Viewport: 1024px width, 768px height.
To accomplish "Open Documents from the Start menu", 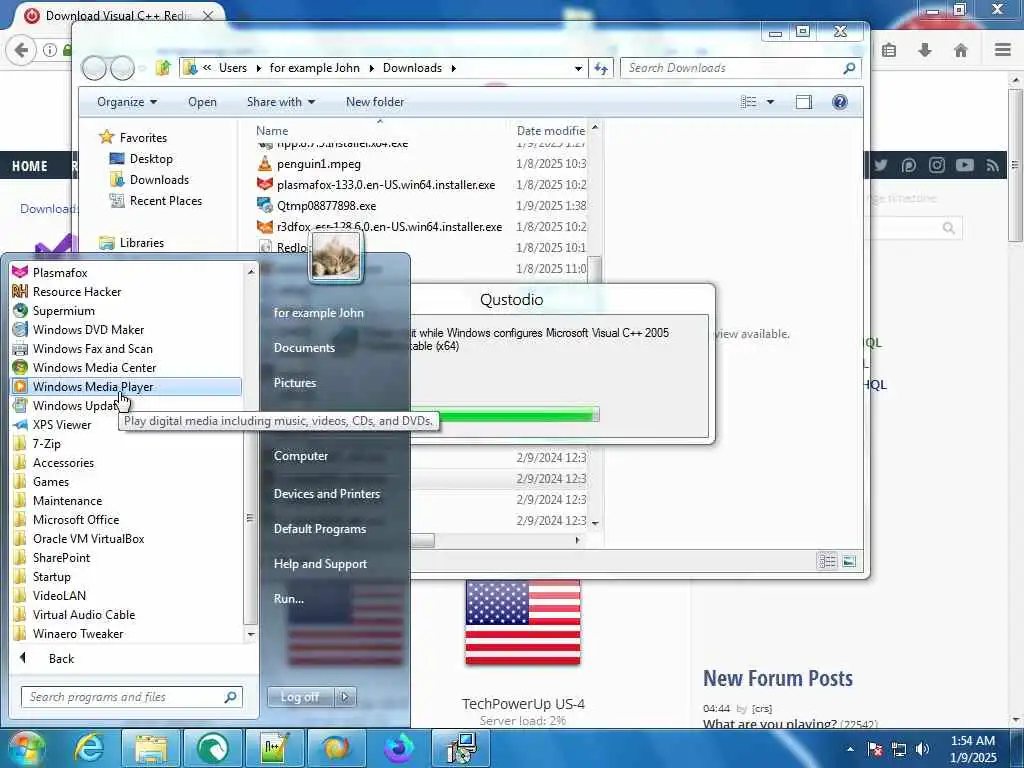I will coord(304,348).
